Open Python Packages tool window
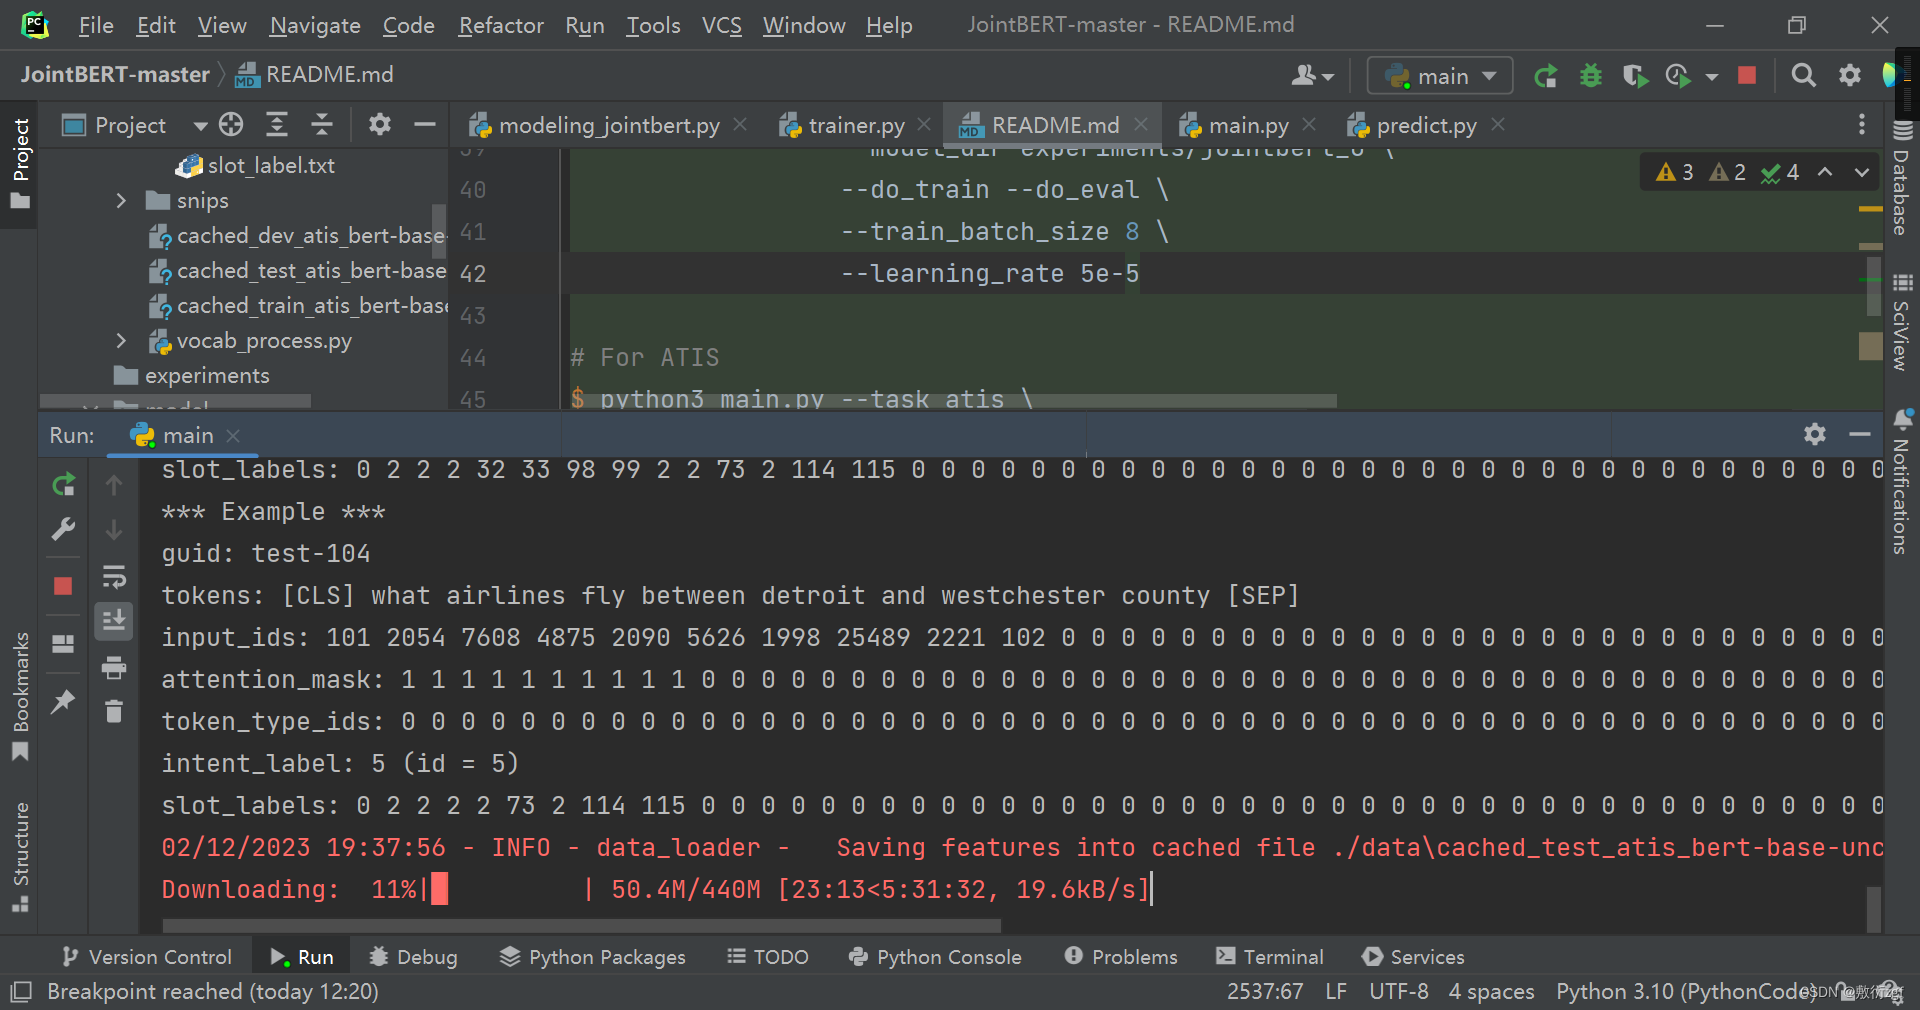This screenshot has width=1920, height=1010. pos(593,957)
